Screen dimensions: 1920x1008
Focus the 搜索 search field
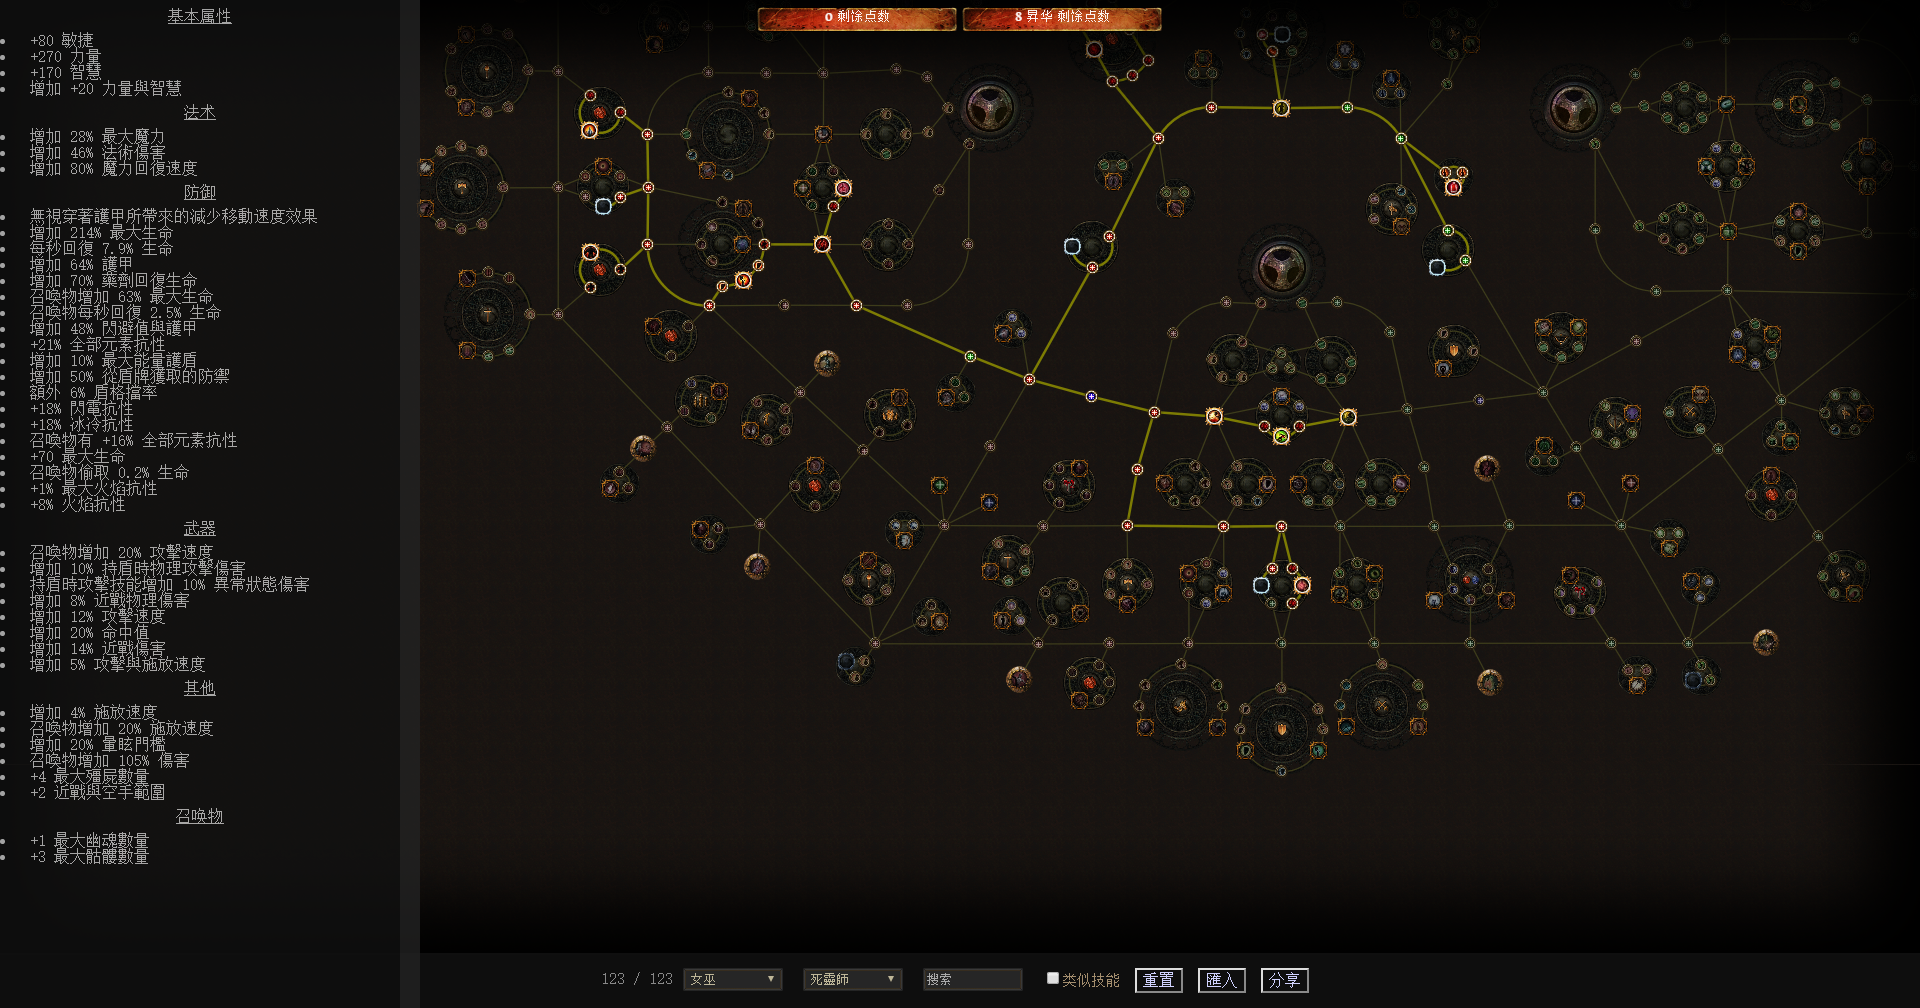coord(972,979)
